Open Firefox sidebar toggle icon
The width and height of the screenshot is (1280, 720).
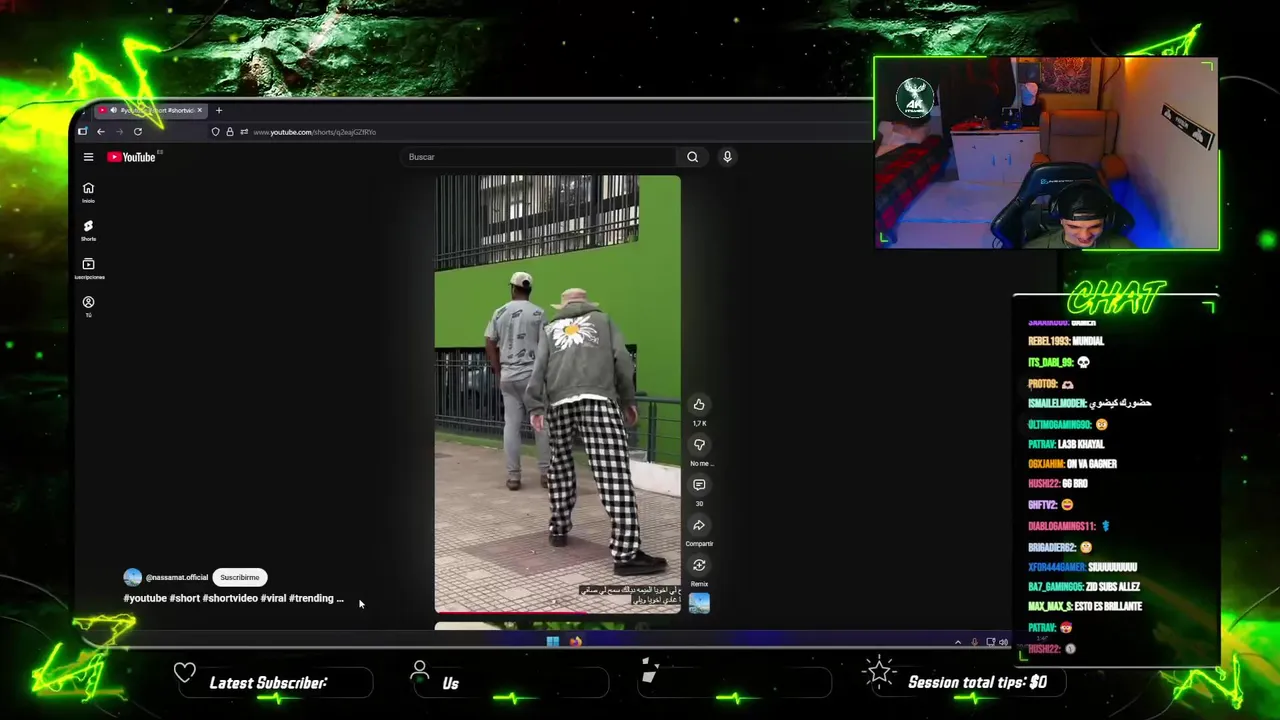[x=83, y=132]
